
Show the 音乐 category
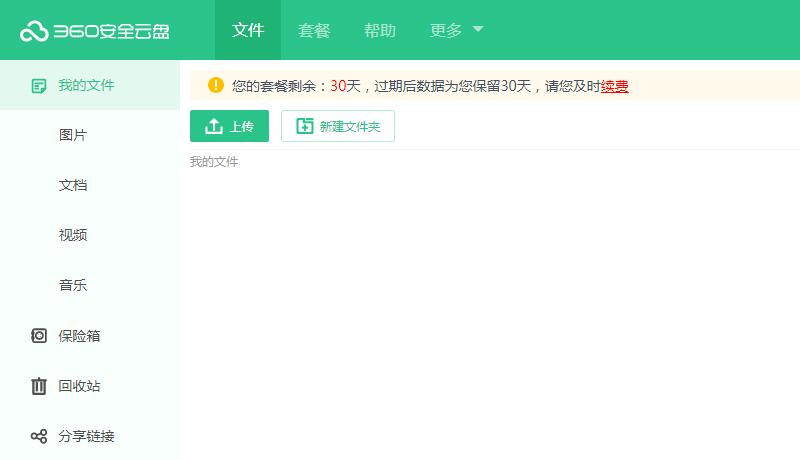[x=72, y=285]
